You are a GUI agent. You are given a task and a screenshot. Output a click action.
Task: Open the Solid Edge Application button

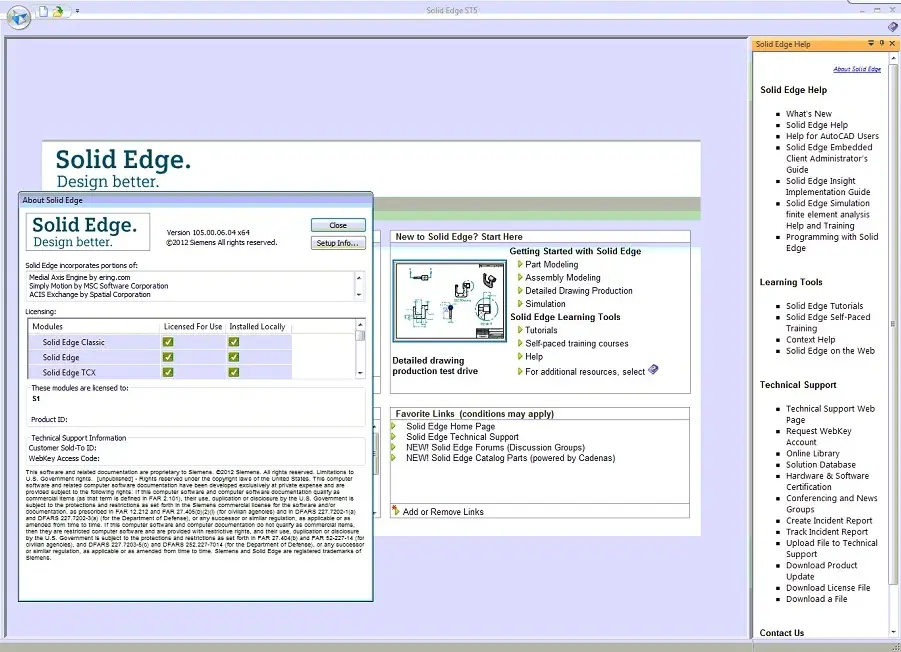pyautogui.click(x=18, y=17)
